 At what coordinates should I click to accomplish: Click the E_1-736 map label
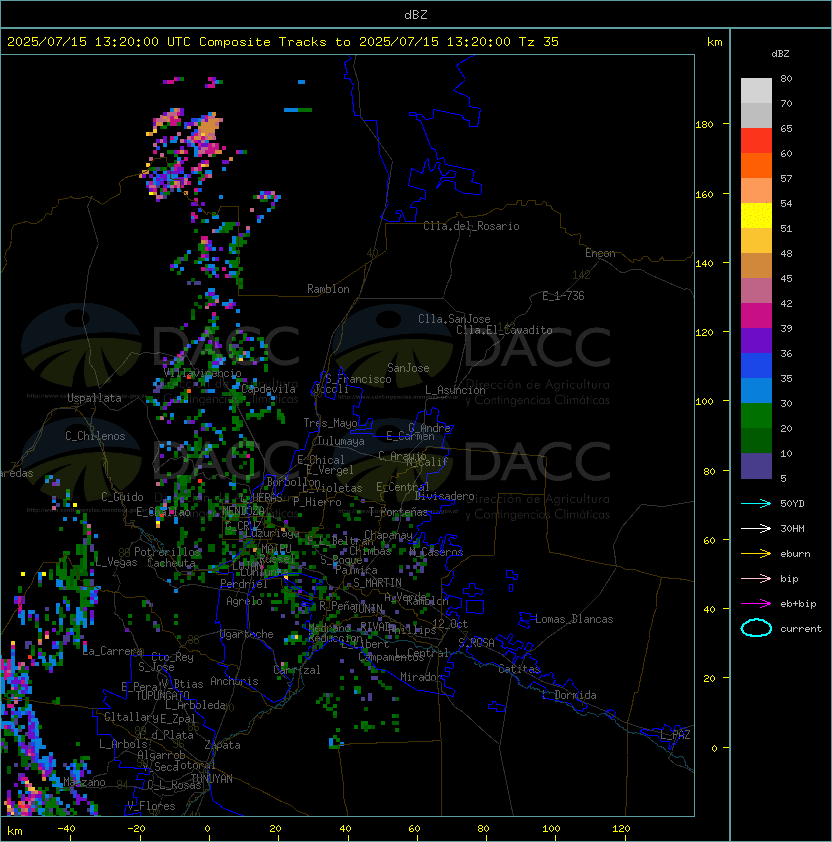(x=563, y=296)
